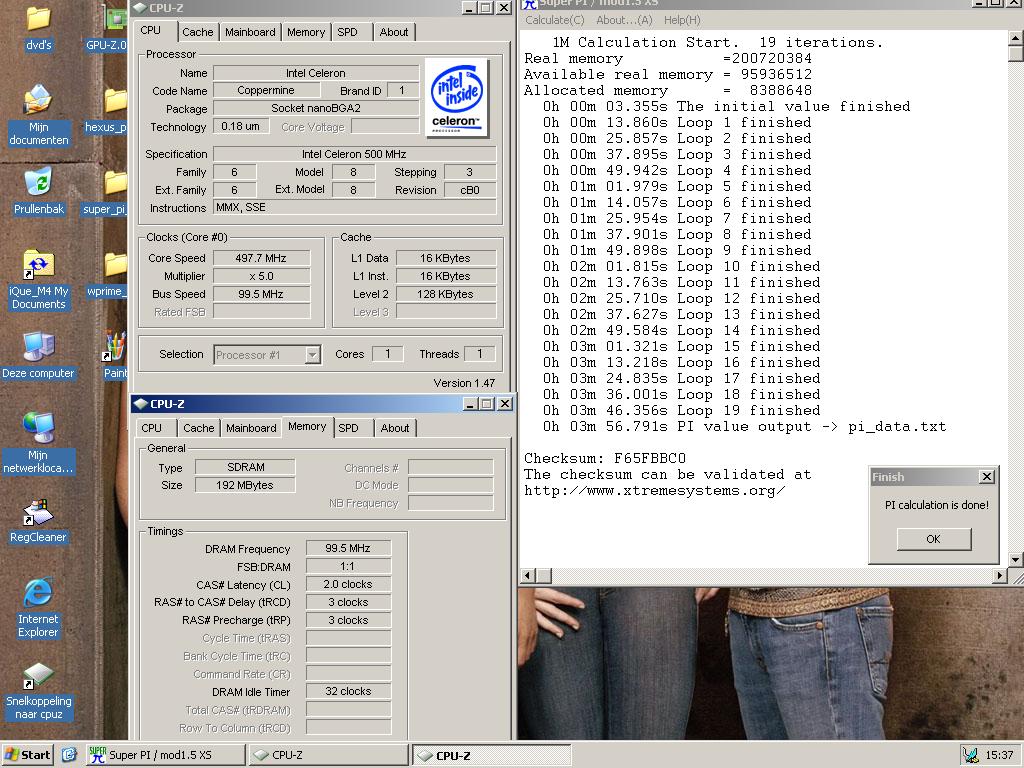Close the Finish dialog
1024x768 pixels.
pyautogui.click(x=987, y=477)
